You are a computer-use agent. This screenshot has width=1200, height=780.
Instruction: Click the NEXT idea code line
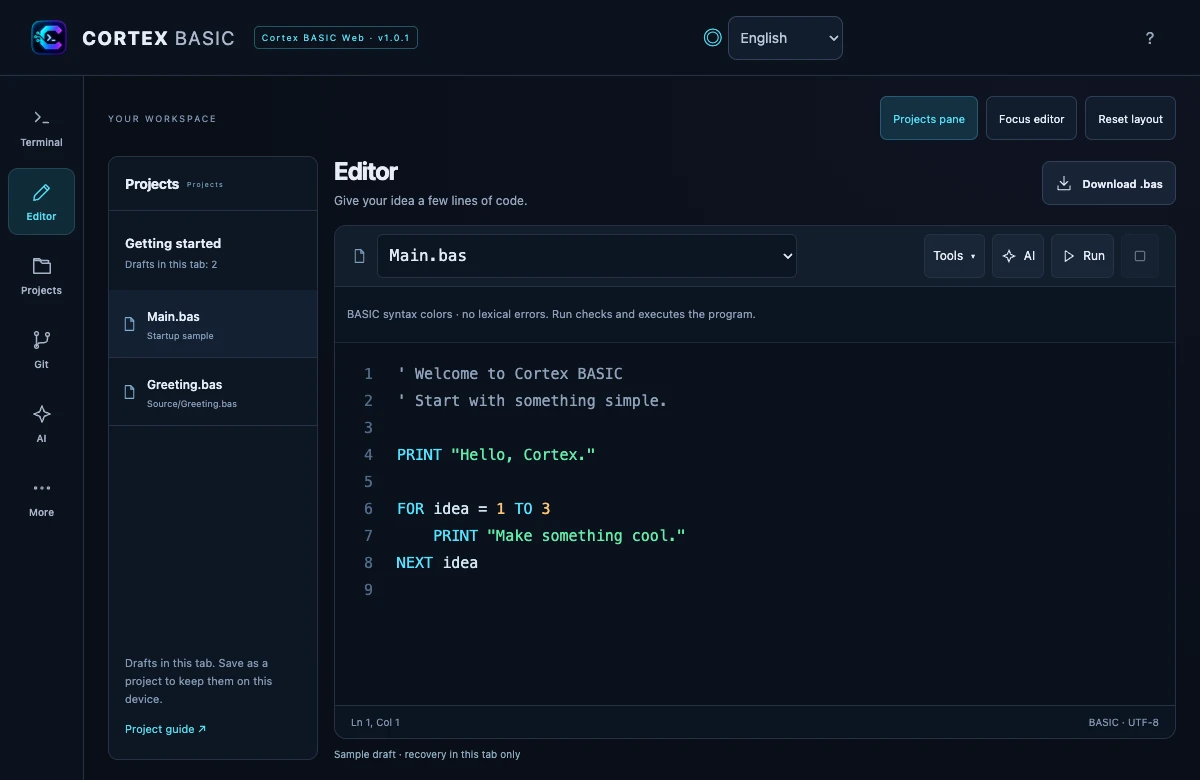click(x=437, y=563)
